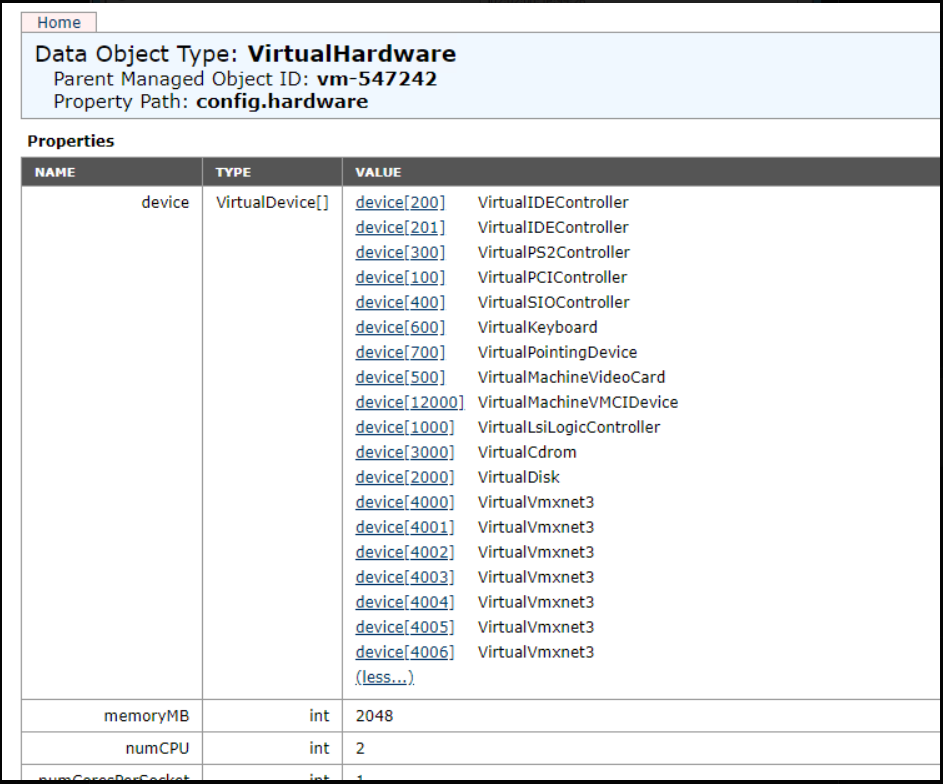Open device[4003] VirtualVmxnet3 link
This screenshot has width=943, height=784.
pyautogui.click(x=404, y=577)
